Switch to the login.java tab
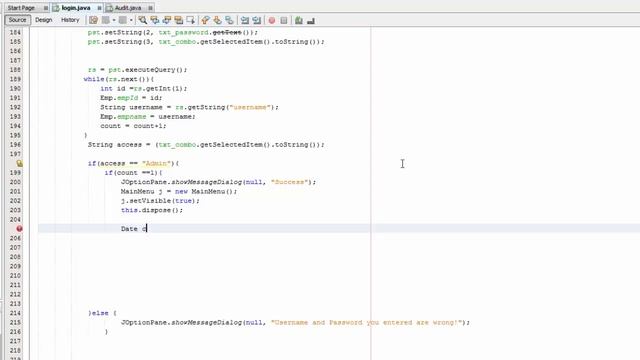This screenshot has height=360, width=640. (76, 8)
